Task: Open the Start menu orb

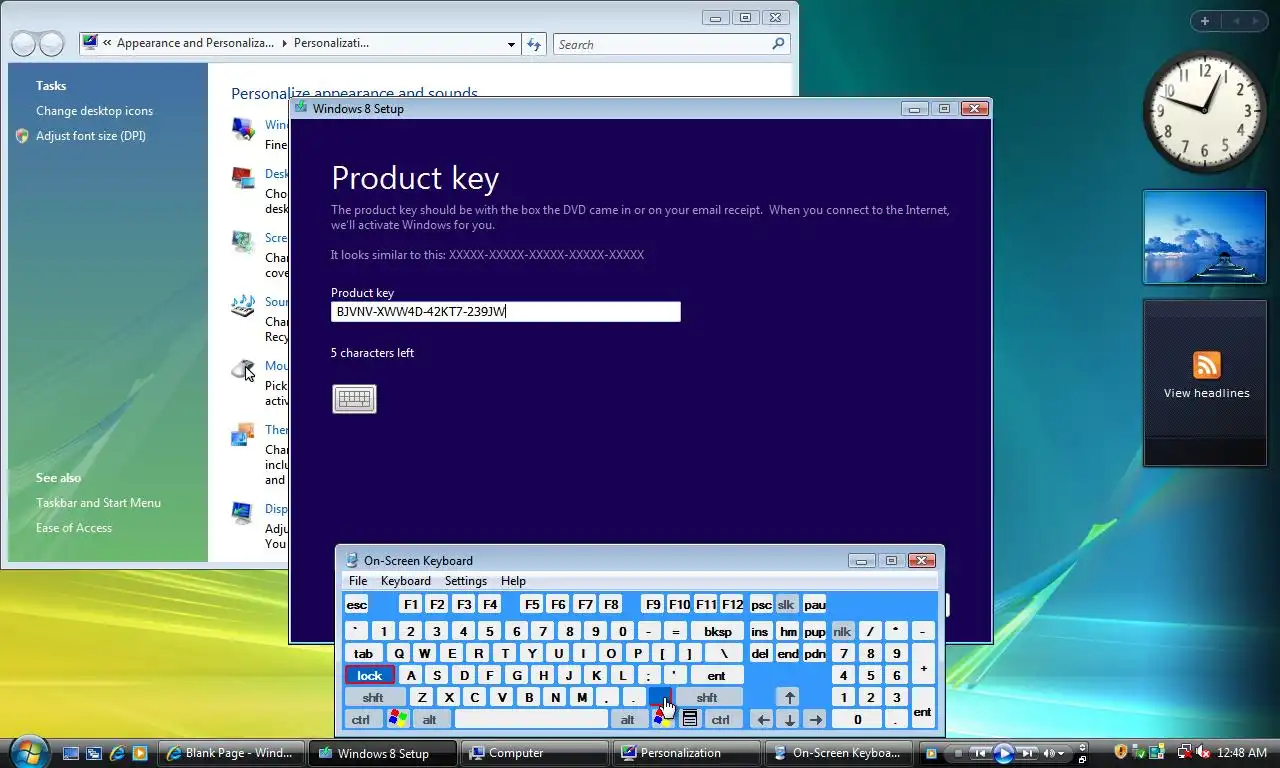Action: click(28, 751)
